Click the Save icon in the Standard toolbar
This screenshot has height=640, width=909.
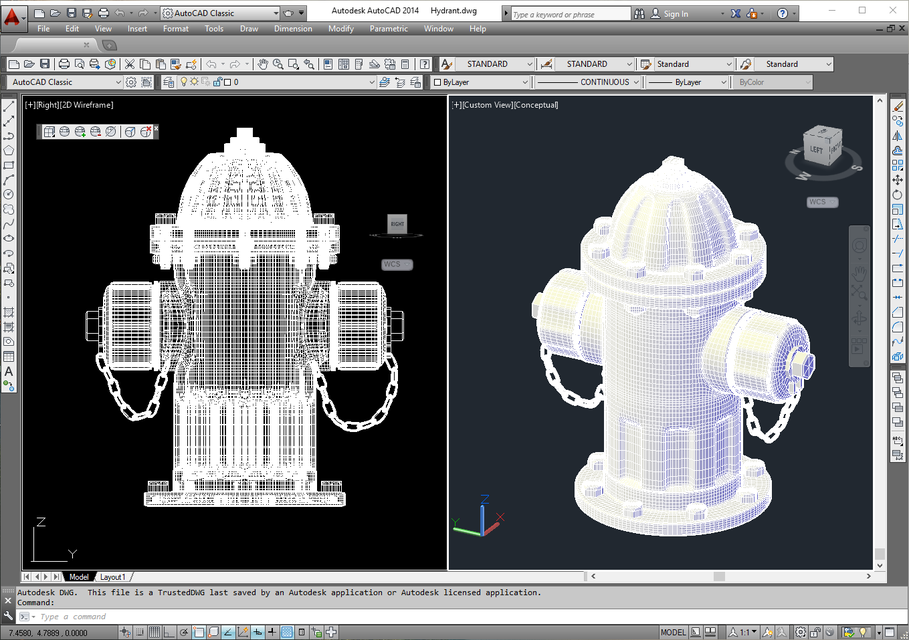click(x=45, y=63)
